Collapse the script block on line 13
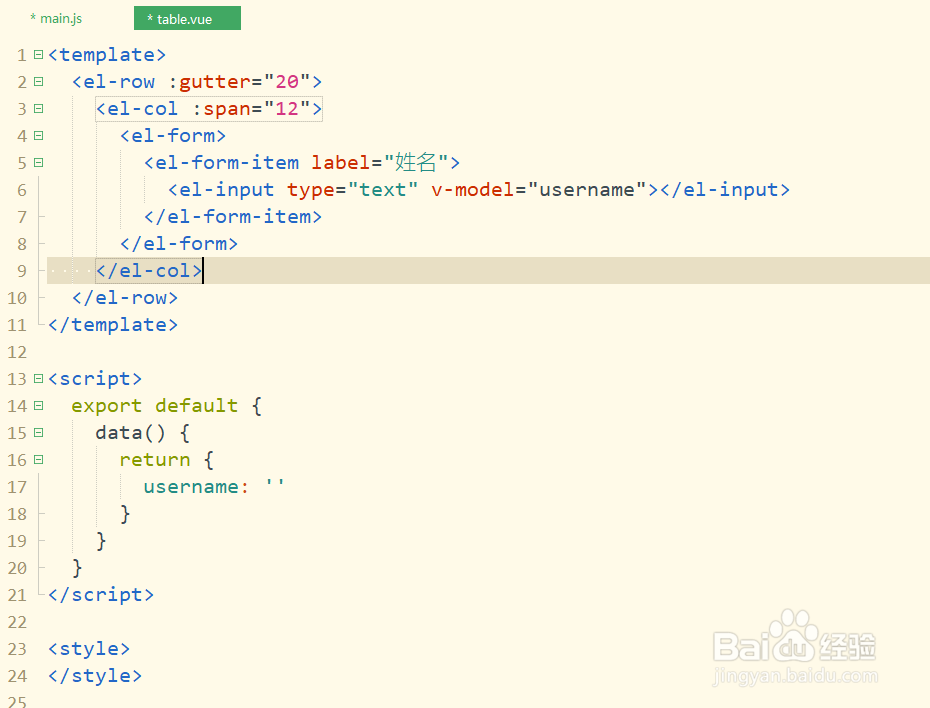The height and width of the screenshot is (708, 930). pos(39,378)
